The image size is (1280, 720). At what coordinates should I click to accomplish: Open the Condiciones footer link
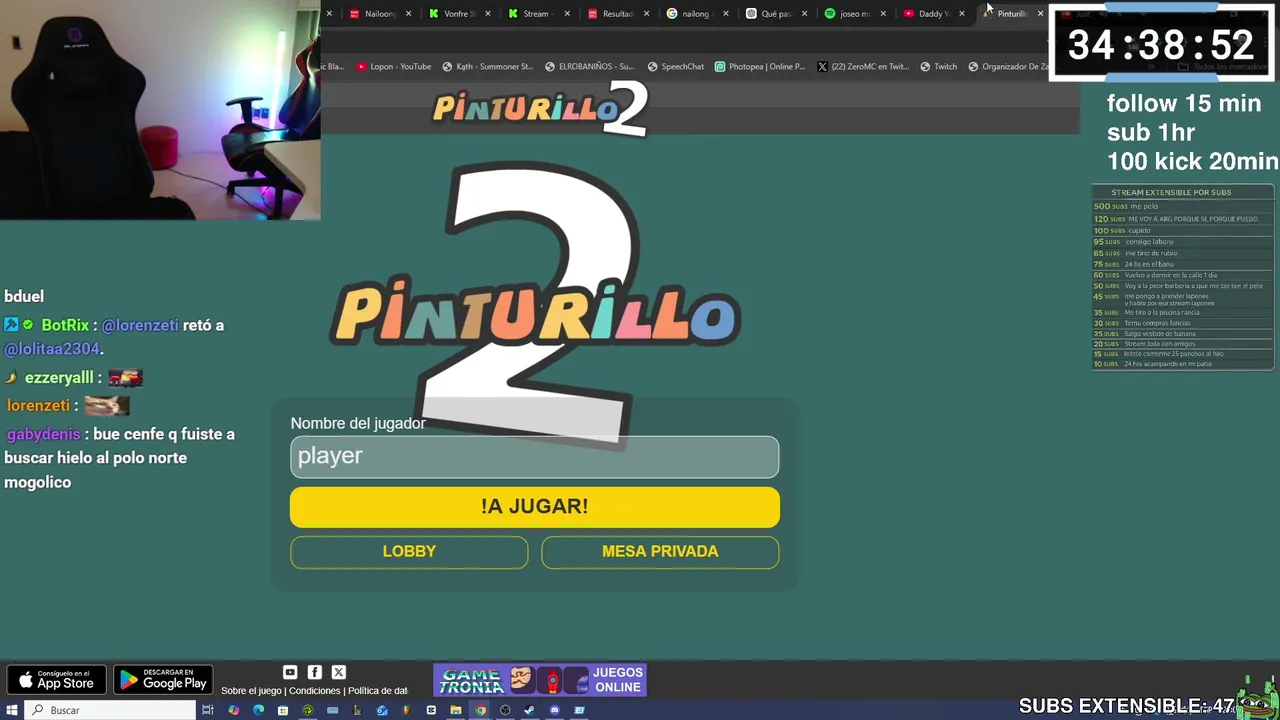point(315,691)
